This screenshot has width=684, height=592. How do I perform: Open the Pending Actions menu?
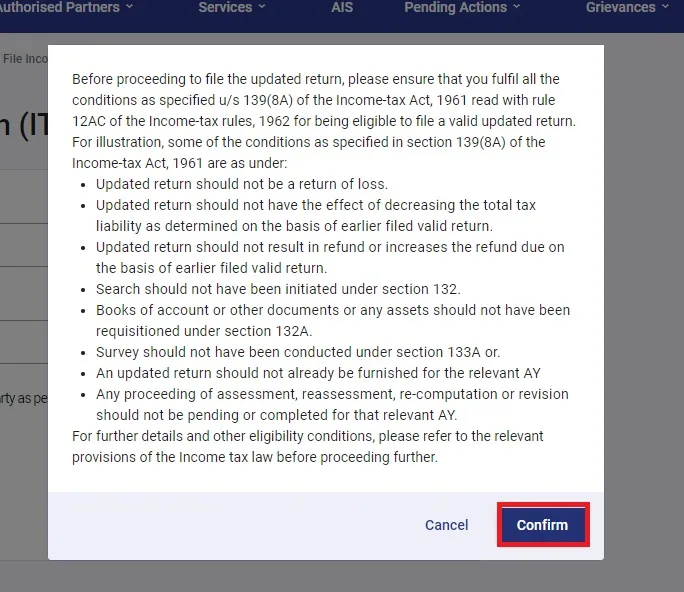tap(462, 7)
